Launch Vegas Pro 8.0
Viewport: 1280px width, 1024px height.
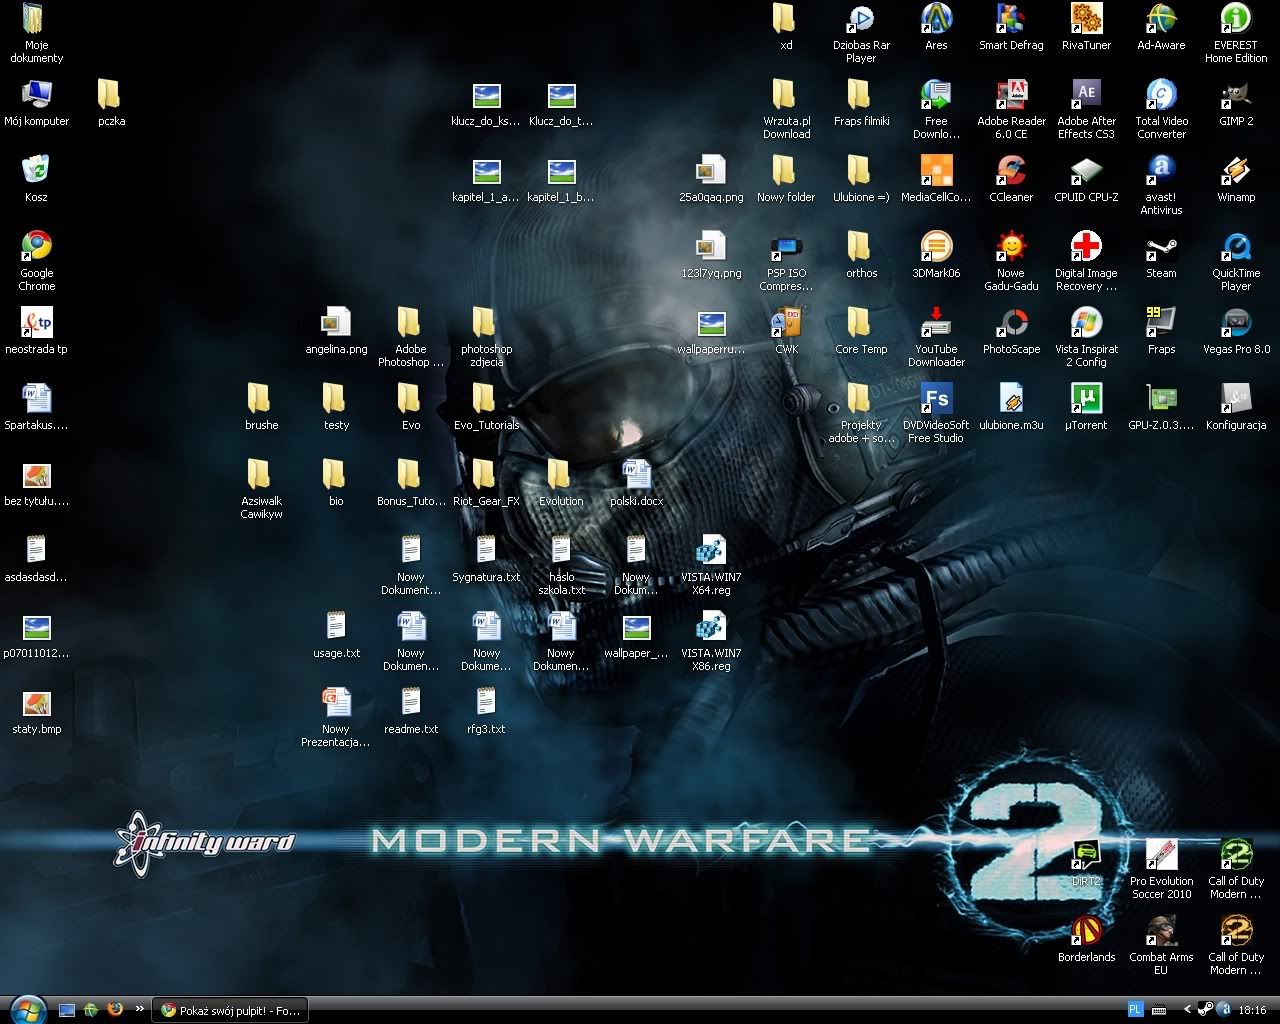pos(1236,330)
